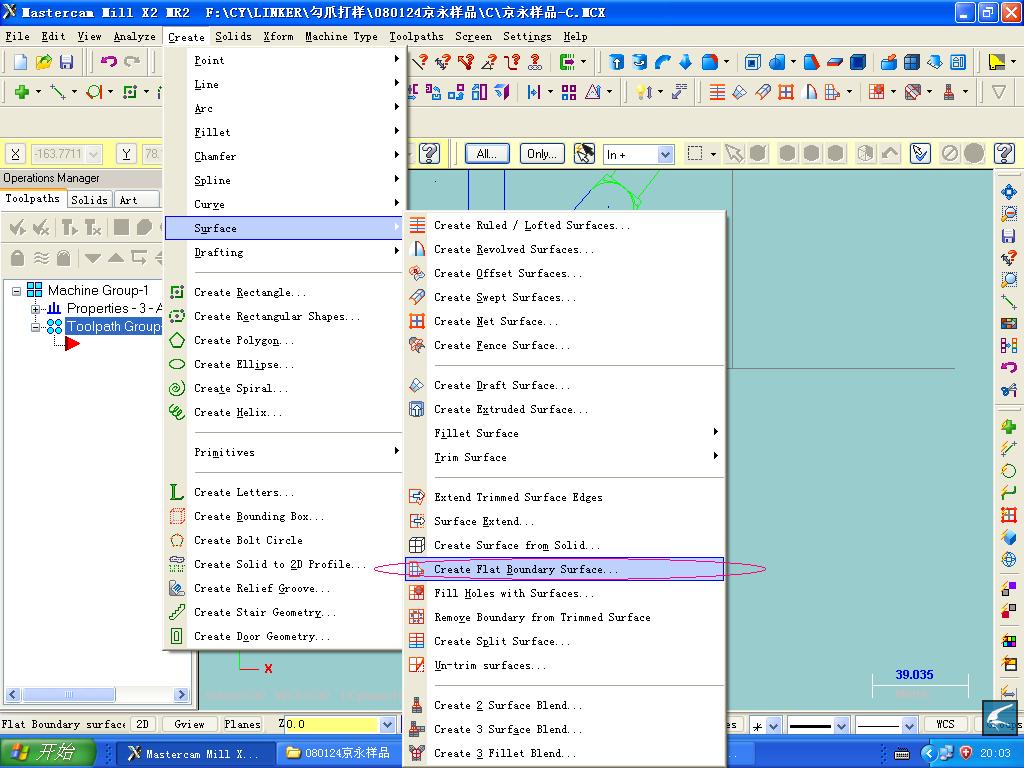
Task: Switch to the Solids tab in Operations Manager
Action: point(89,200)
